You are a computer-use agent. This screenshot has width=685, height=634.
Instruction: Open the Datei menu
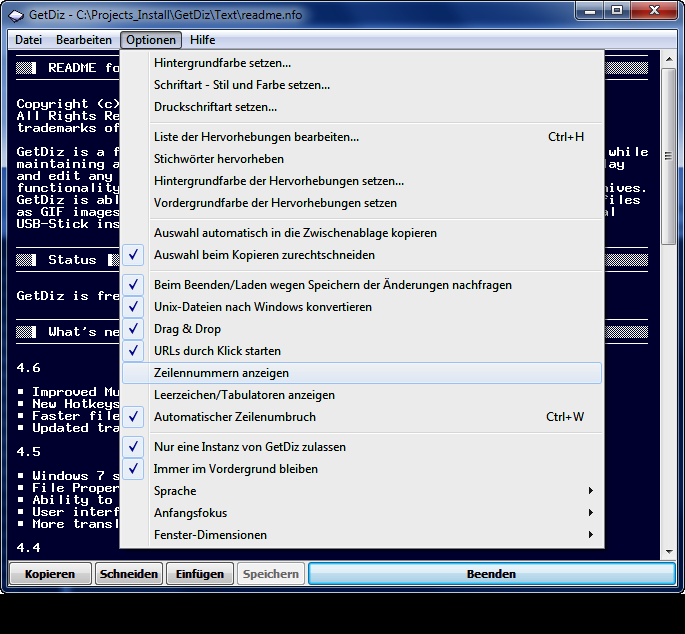click(28, 40)
